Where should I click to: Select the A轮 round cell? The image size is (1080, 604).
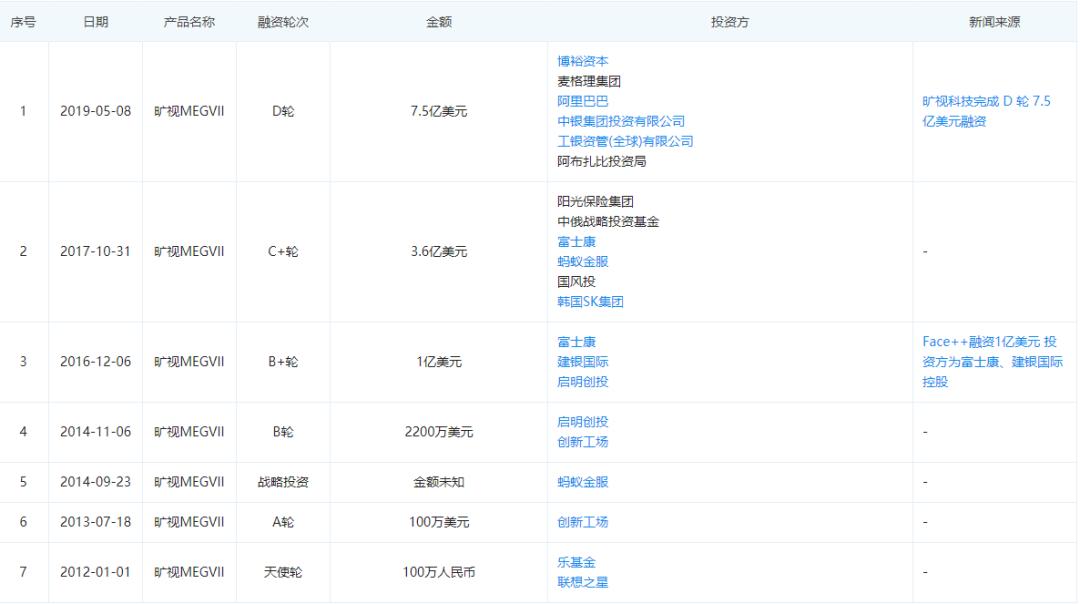click(282, 522)
